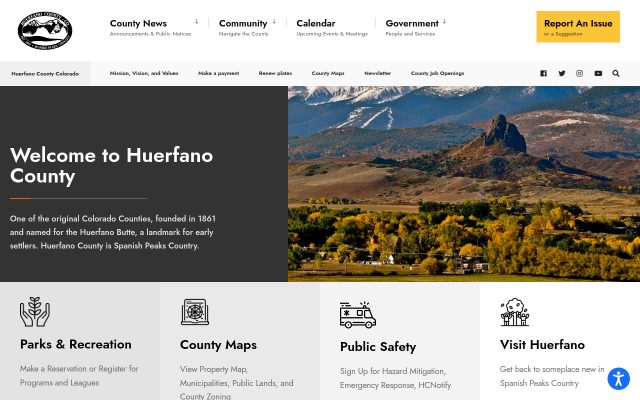This screenshot has height=400, width=640.
Task: Click 'Announcements & Public Notices' subtitle
Action: tap(150, 34)
